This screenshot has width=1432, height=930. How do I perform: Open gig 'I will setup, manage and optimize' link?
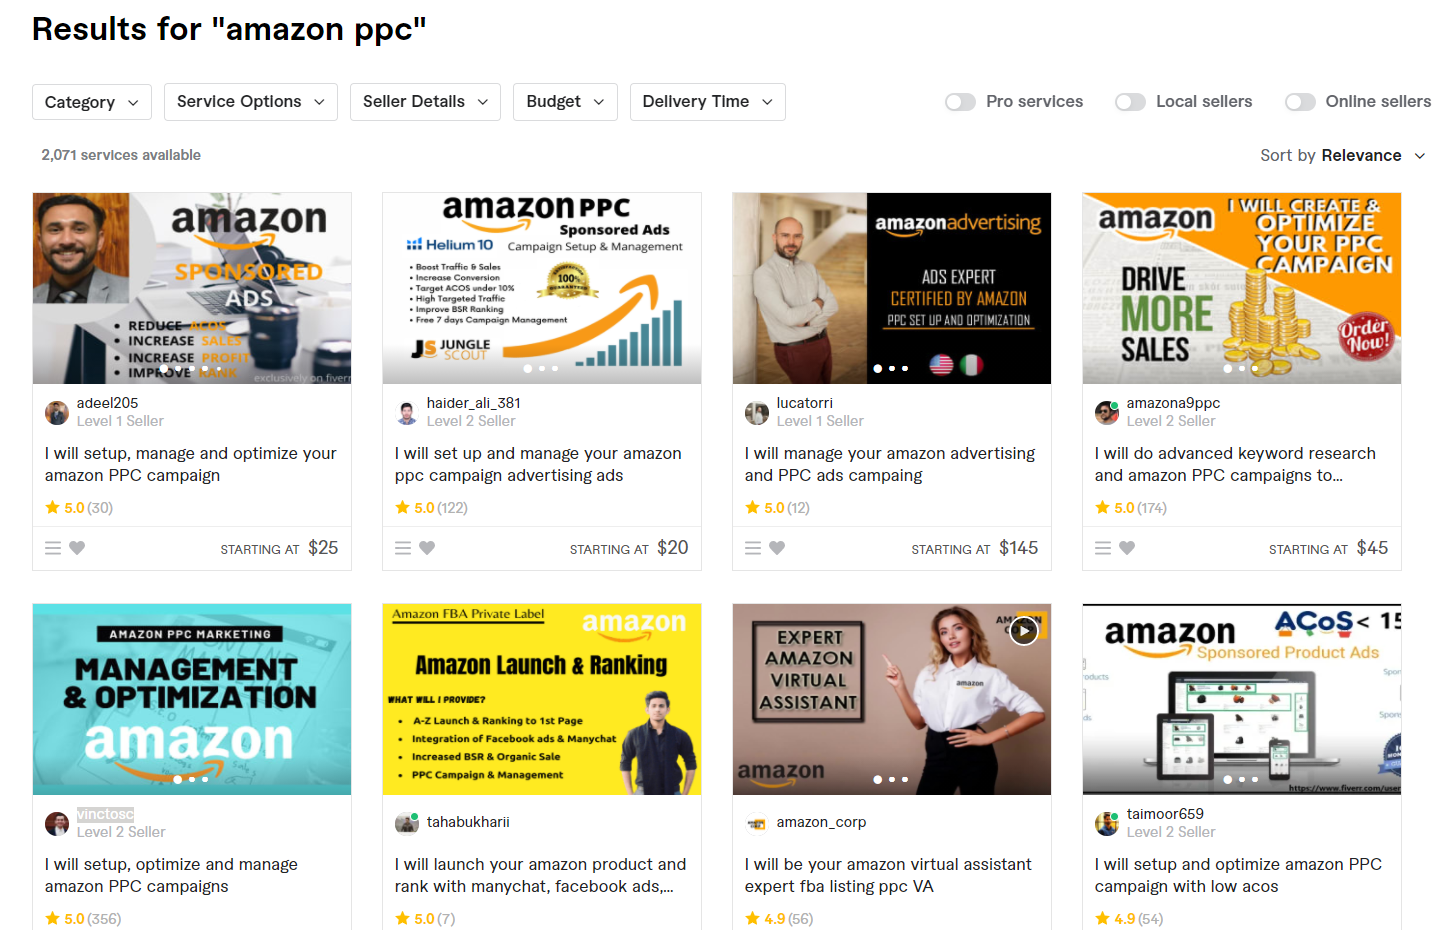pos(191,465)
